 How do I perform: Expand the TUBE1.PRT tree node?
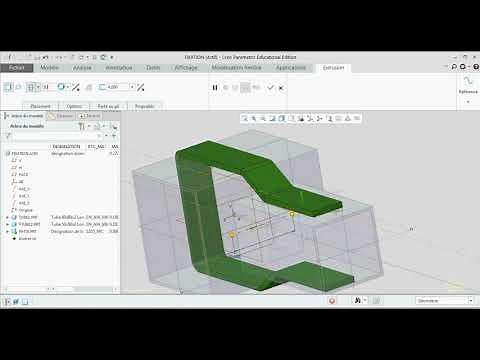click(x=8, y=217)
